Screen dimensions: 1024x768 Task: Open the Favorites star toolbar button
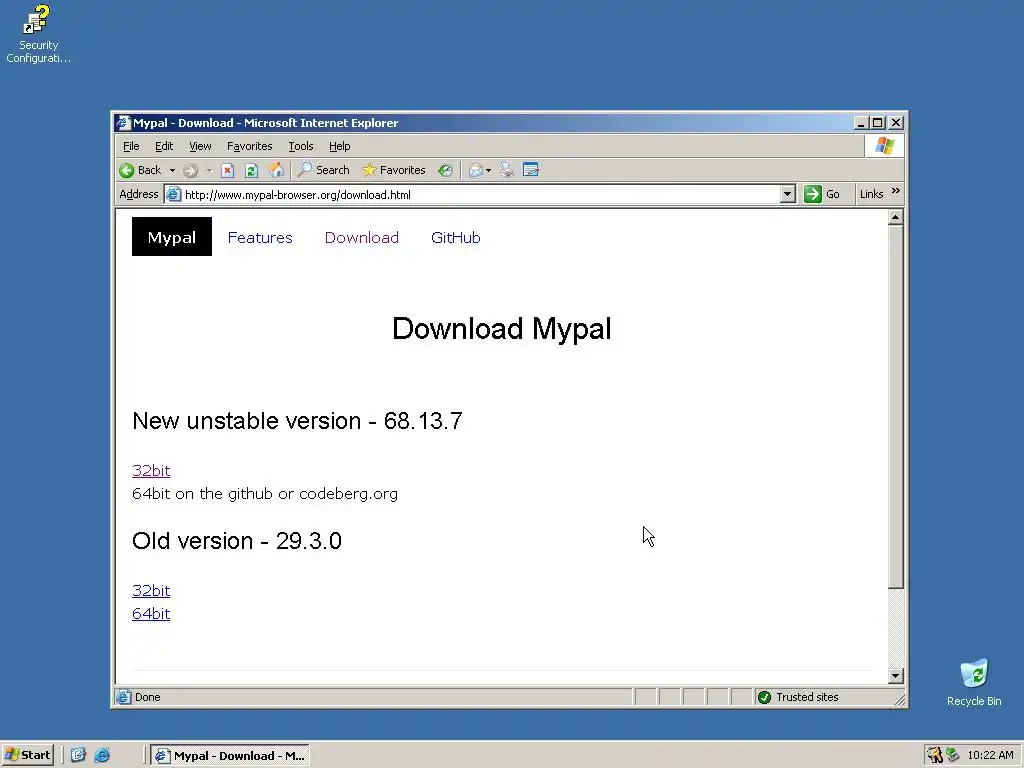(x=393, y=170)
